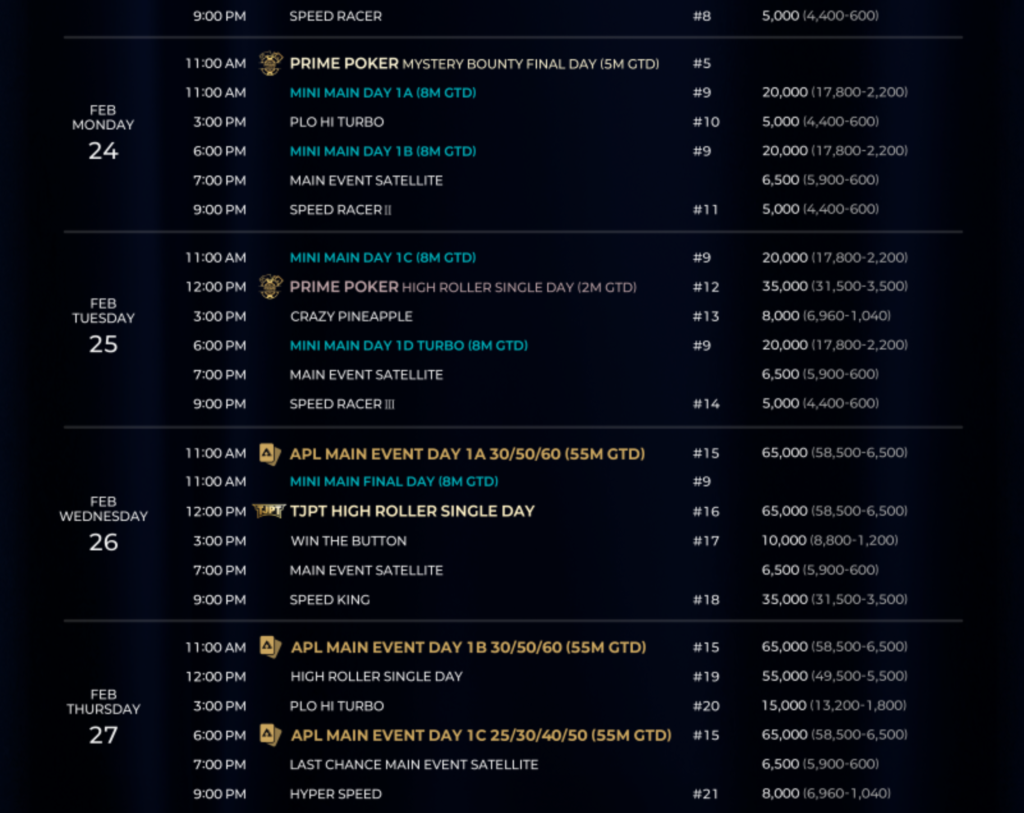Click the Last Chance Main Event Satellite row

[x=412, y=764]
